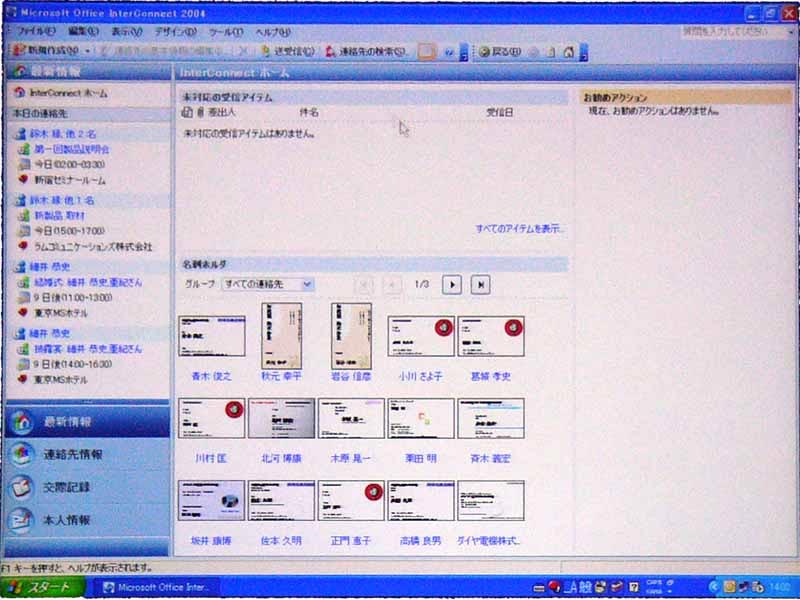
Task: Open the 編集 menu
Action: pos(83,32)
